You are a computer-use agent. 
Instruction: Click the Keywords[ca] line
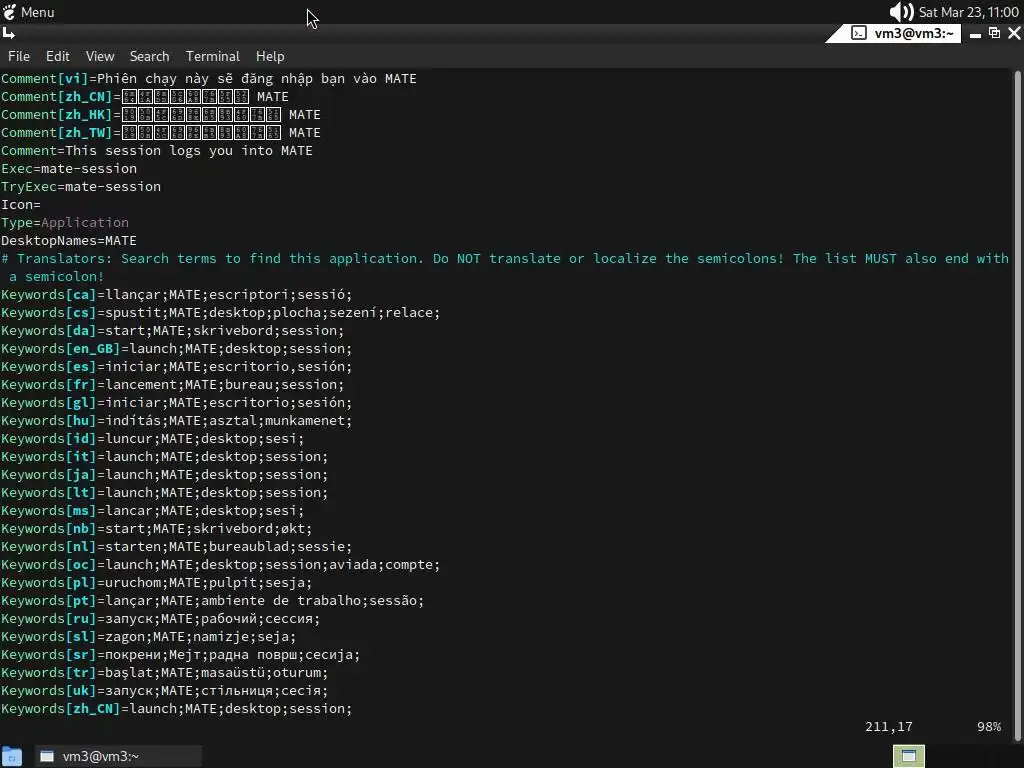pyautogui.click(x=176, y=295)
